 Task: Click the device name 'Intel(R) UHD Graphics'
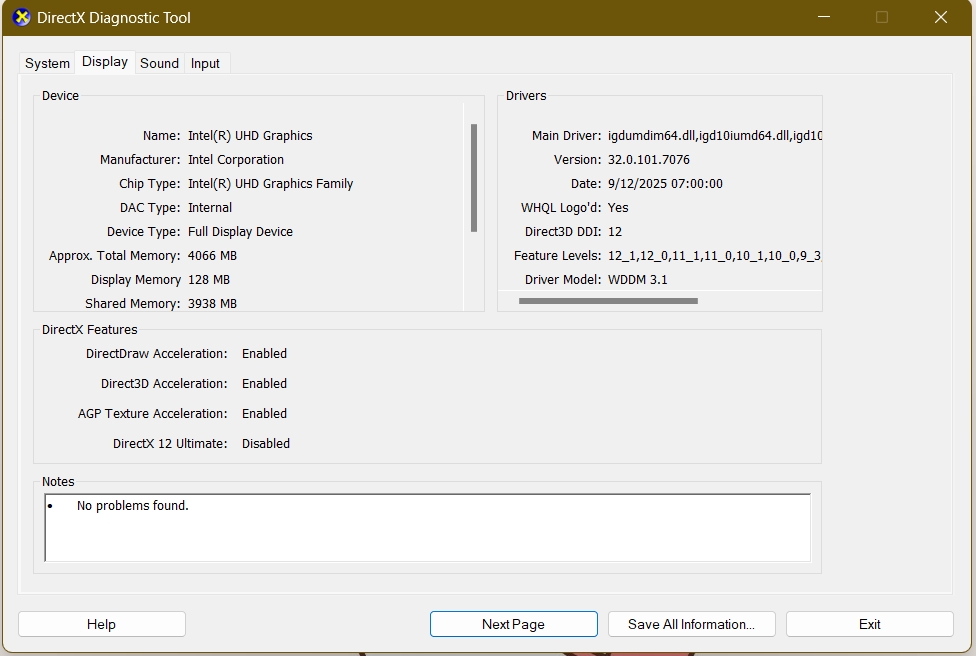point(250,136)
